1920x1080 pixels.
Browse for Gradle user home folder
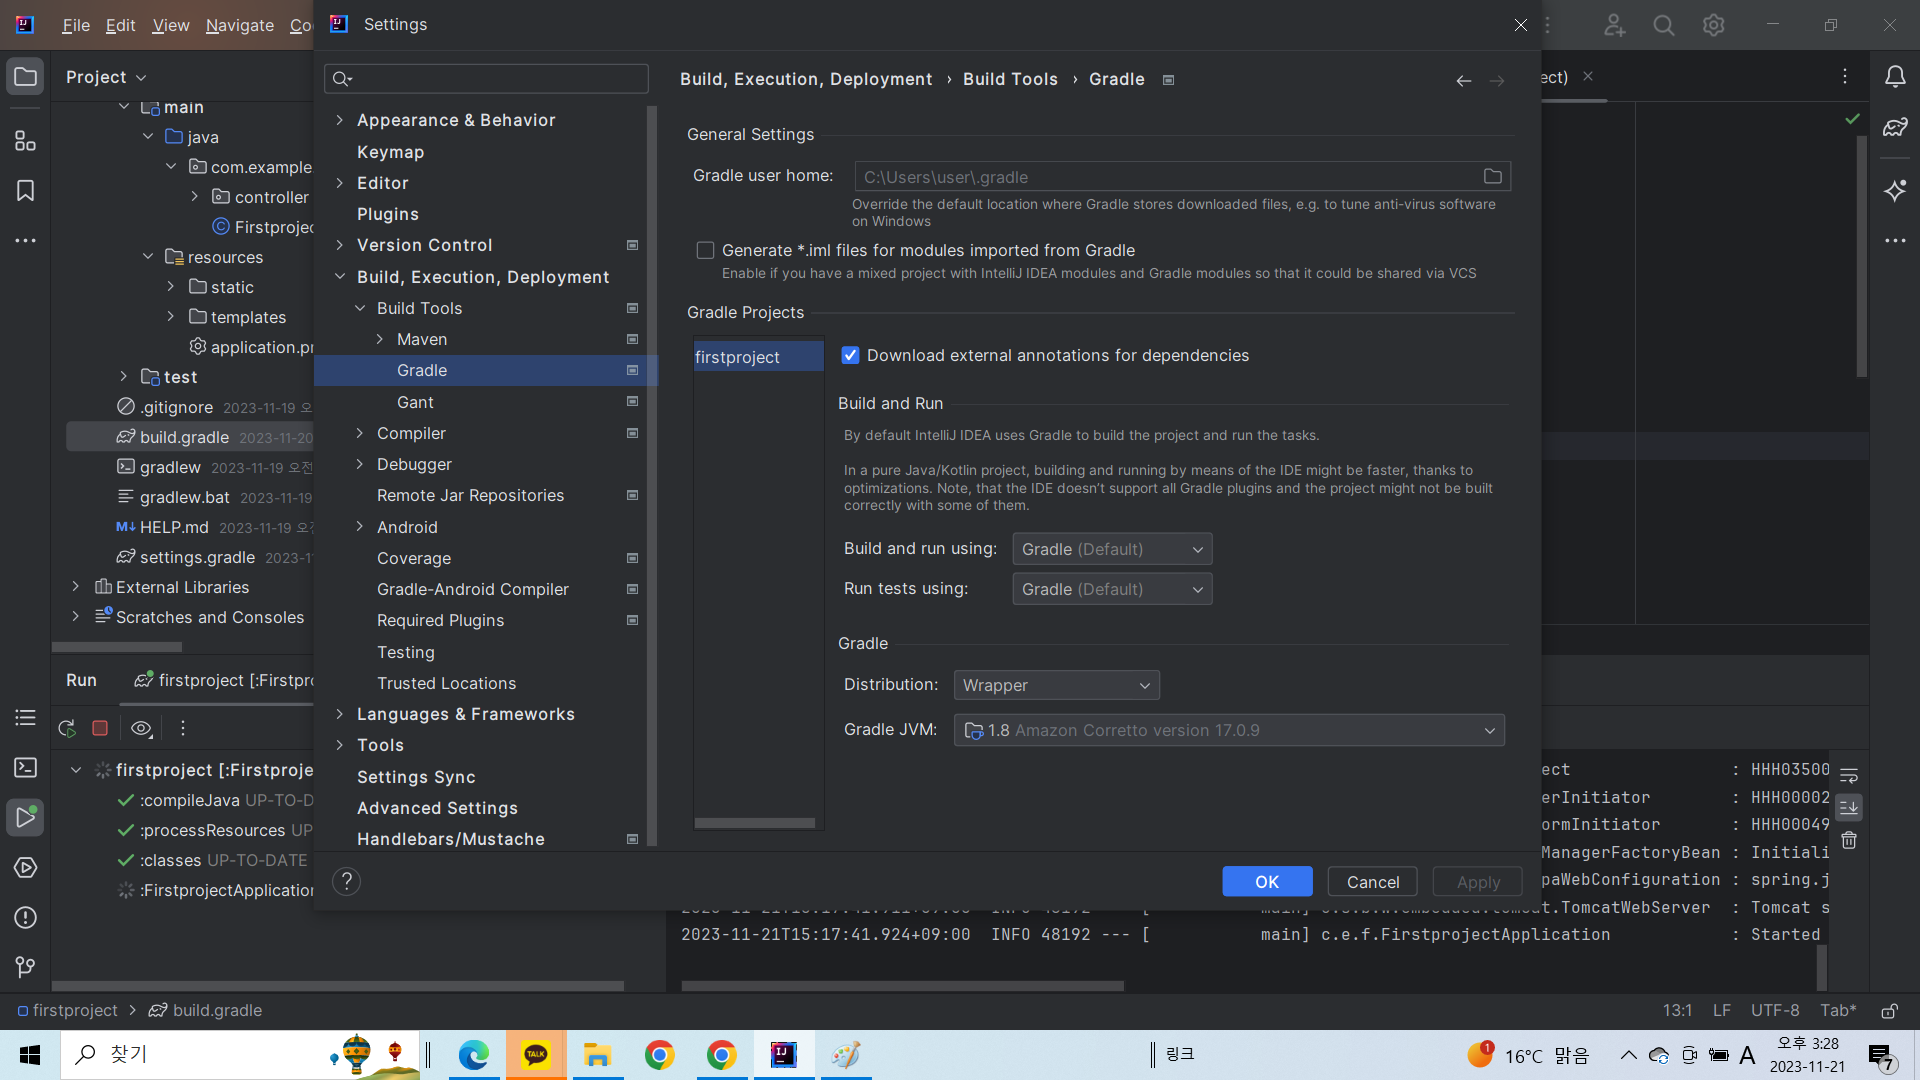click(x=1492, y=177)
